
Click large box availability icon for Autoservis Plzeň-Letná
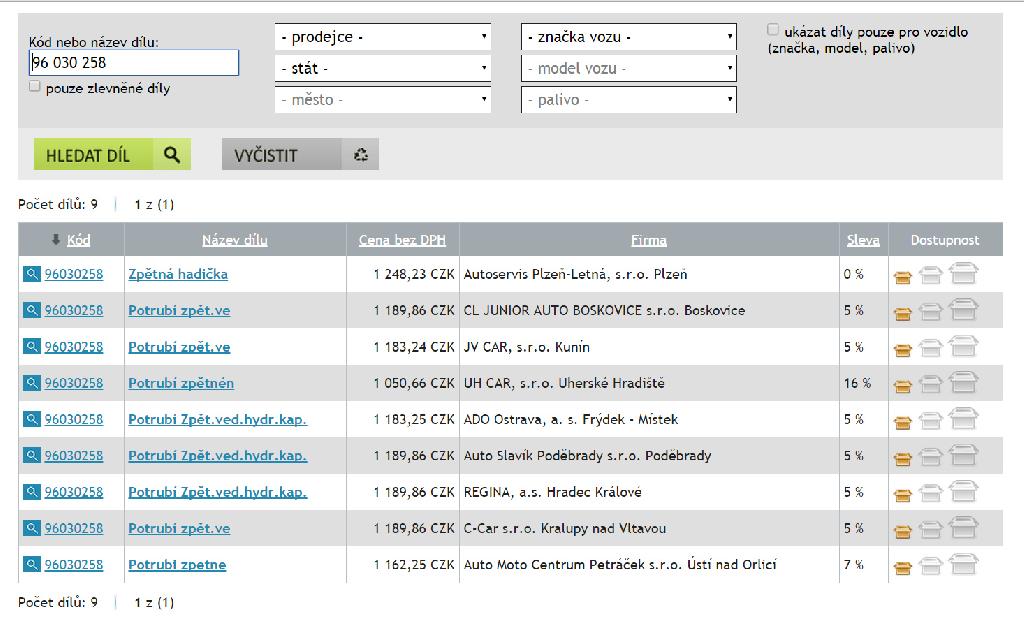963,273
